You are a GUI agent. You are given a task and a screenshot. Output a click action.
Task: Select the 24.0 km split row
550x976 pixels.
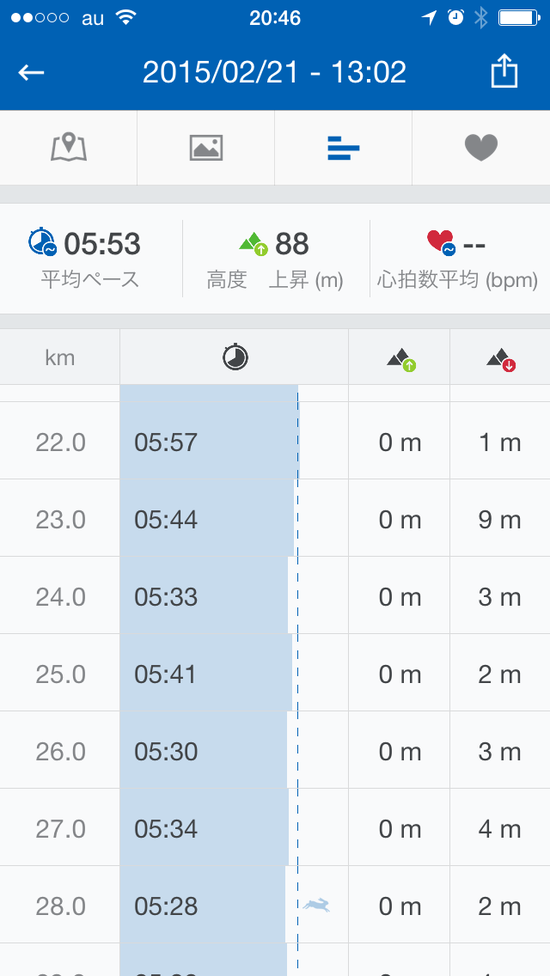275,596
